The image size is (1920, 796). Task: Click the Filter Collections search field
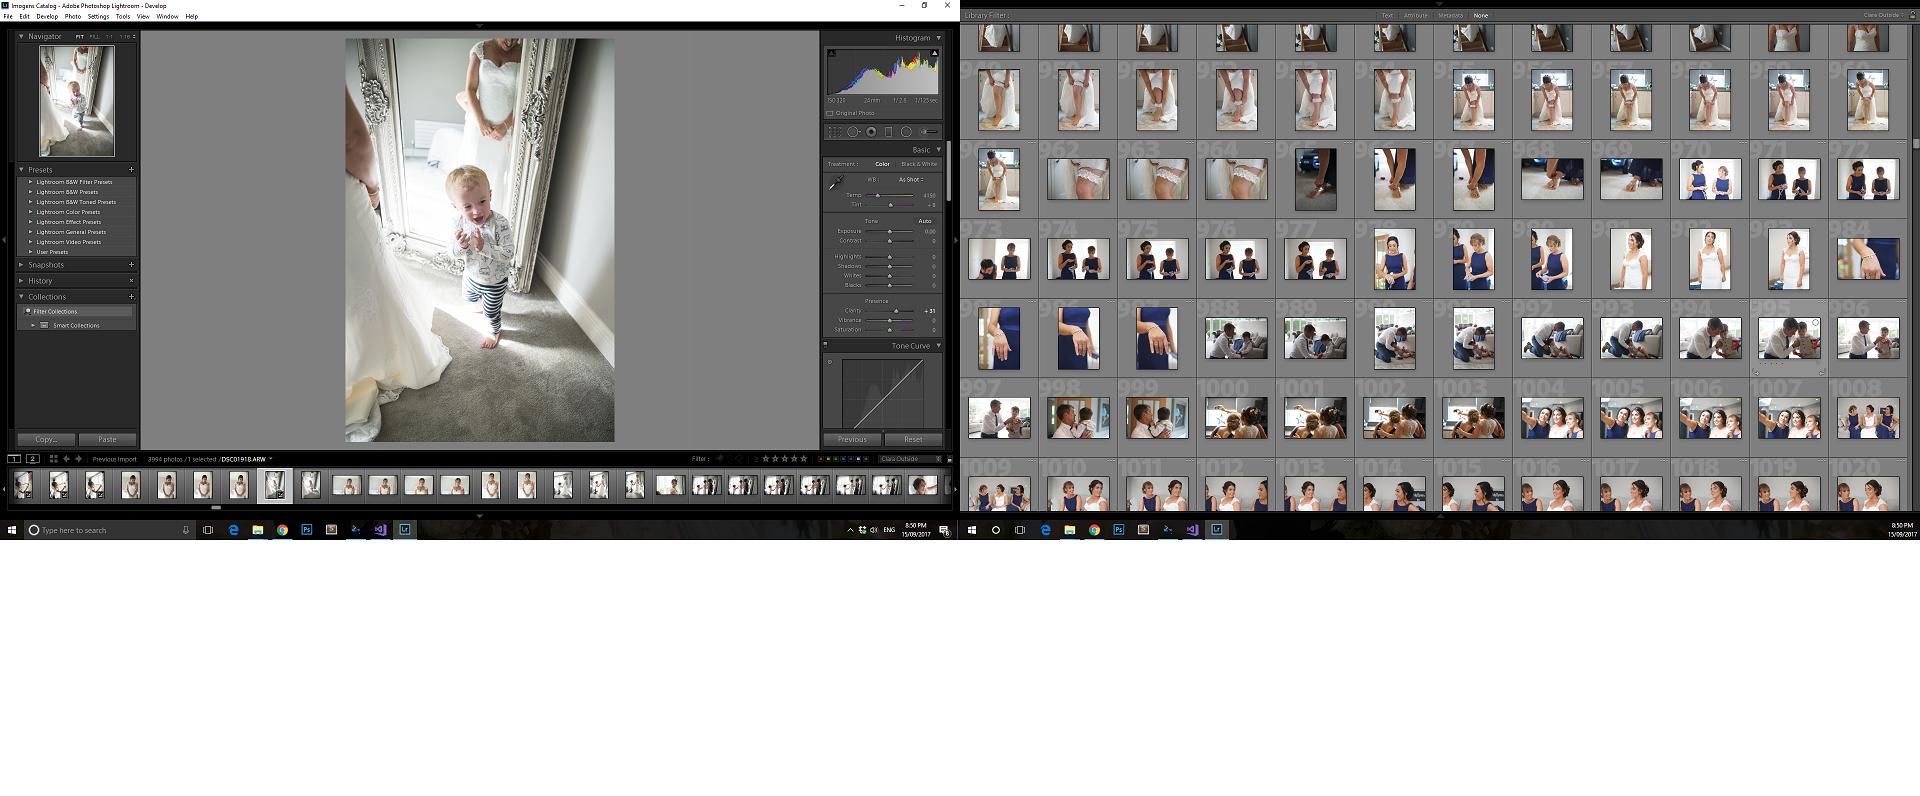point(79,311)
